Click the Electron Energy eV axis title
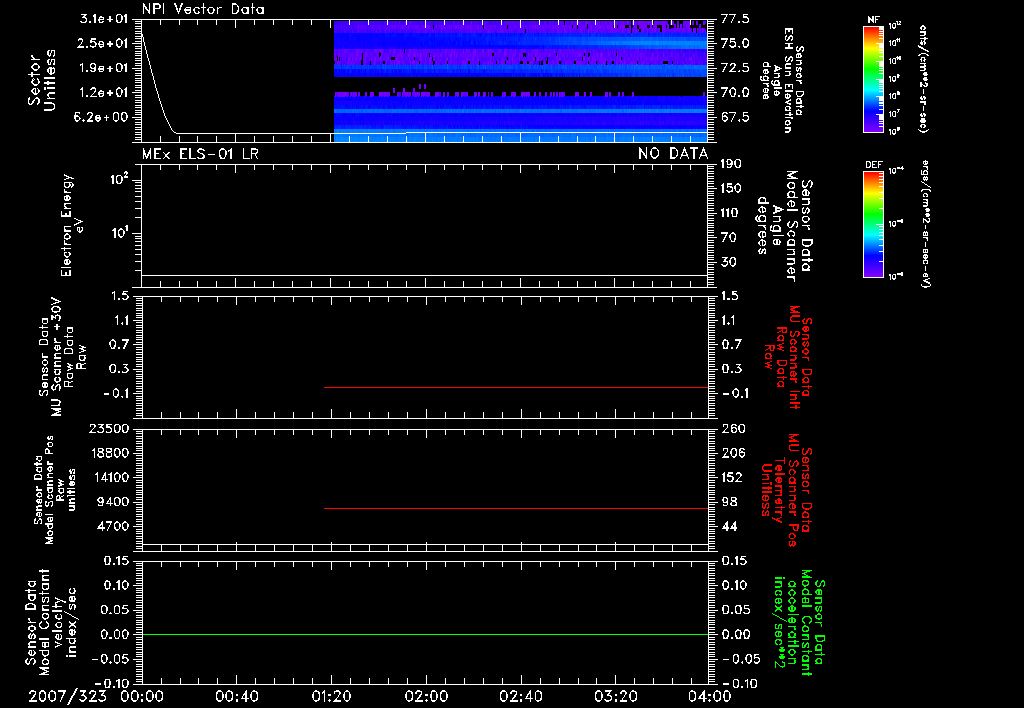Image resolution: width=1024 pixels, height=708 pixels. coord(71,225)
